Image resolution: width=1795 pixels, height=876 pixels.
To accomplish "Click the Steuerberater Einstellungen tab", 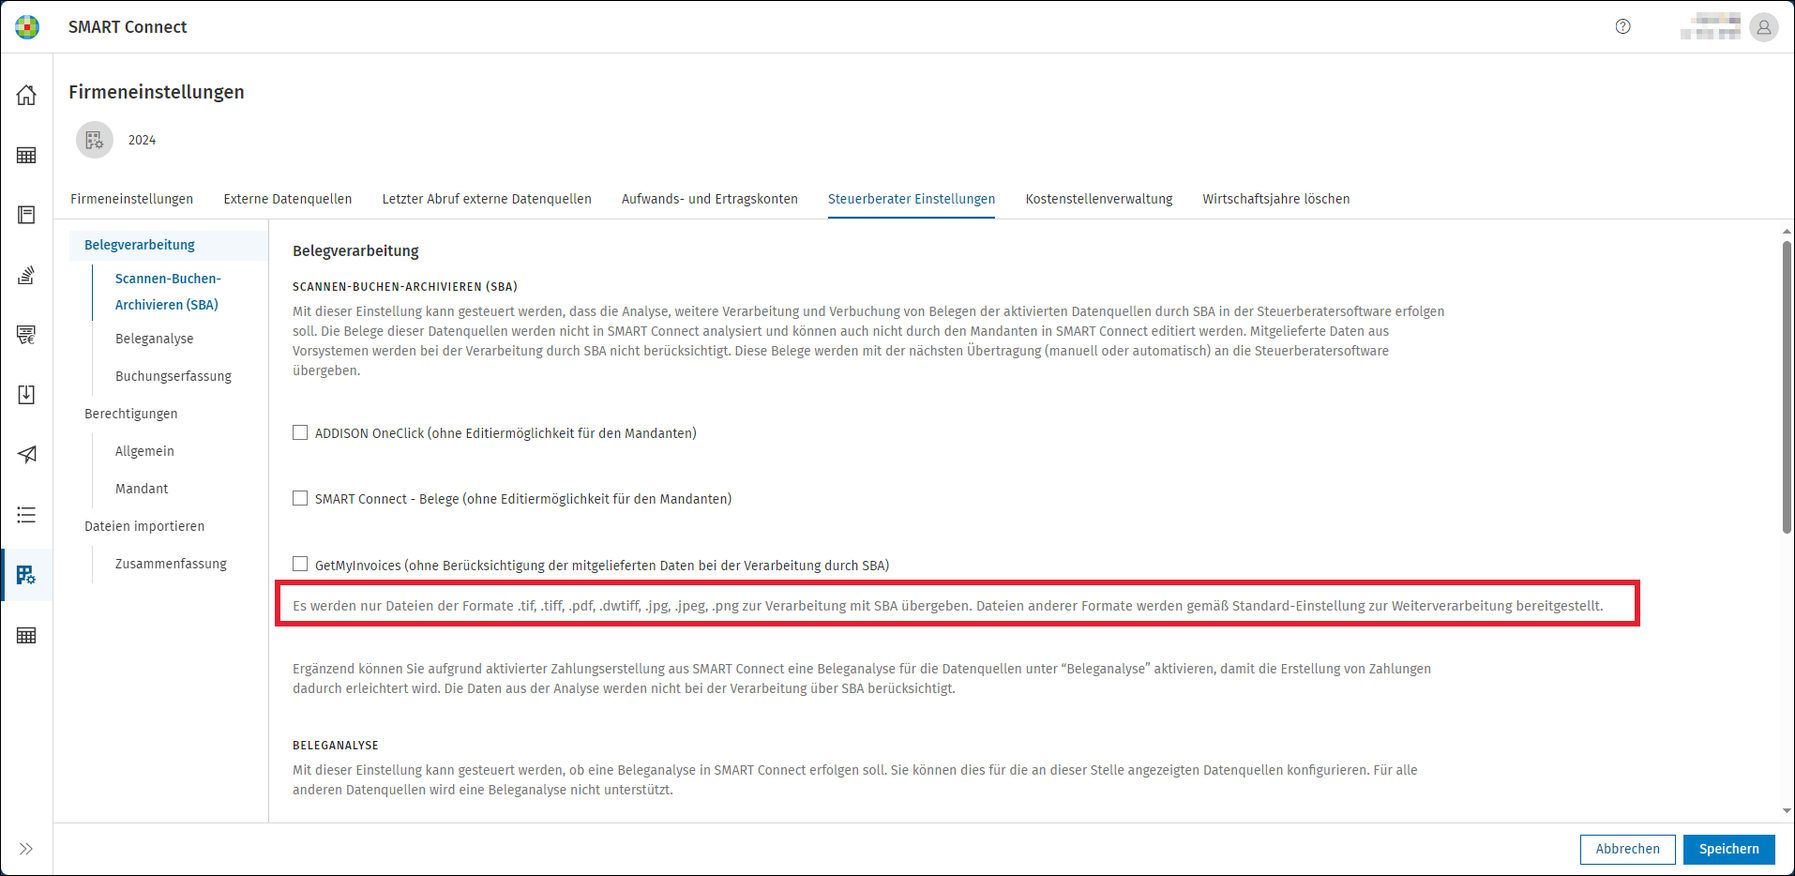I will [x=911, y=199].
